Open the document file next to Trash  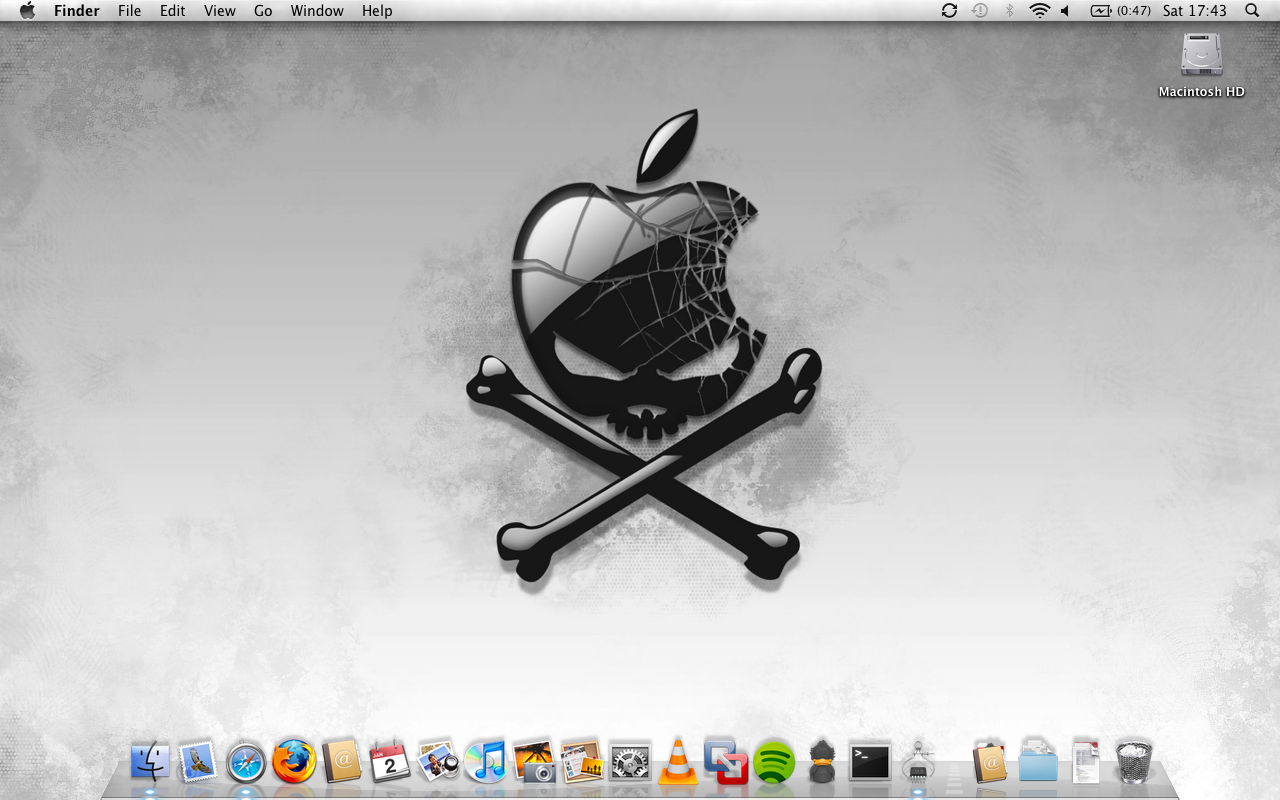[x=1086, y=762]
